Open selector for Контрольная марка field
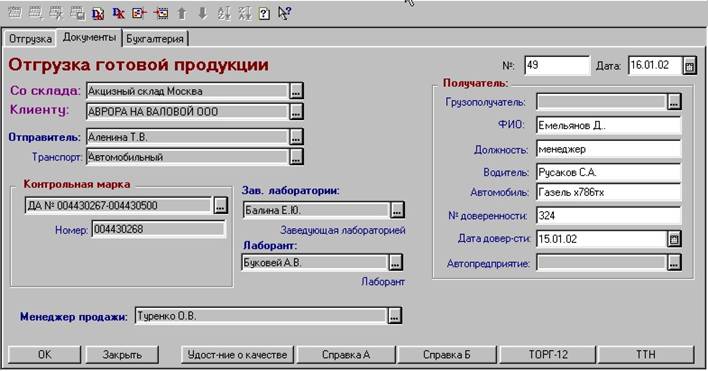The width and height of the screenshot is (708, 371). [220, 205]
